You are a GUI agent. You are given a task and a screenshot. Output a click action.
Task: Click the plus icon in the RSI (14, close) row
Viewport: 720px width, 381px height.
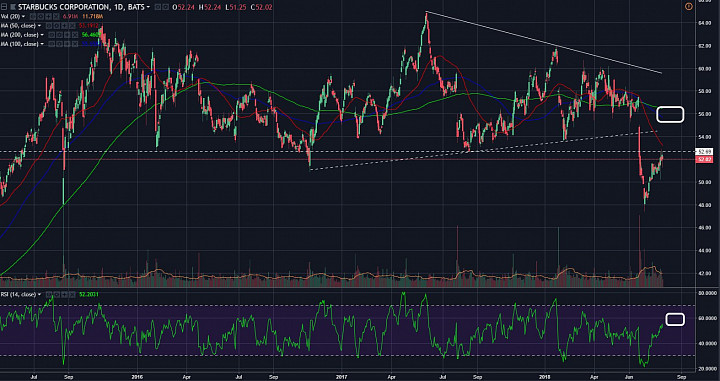tap(64, 294)
